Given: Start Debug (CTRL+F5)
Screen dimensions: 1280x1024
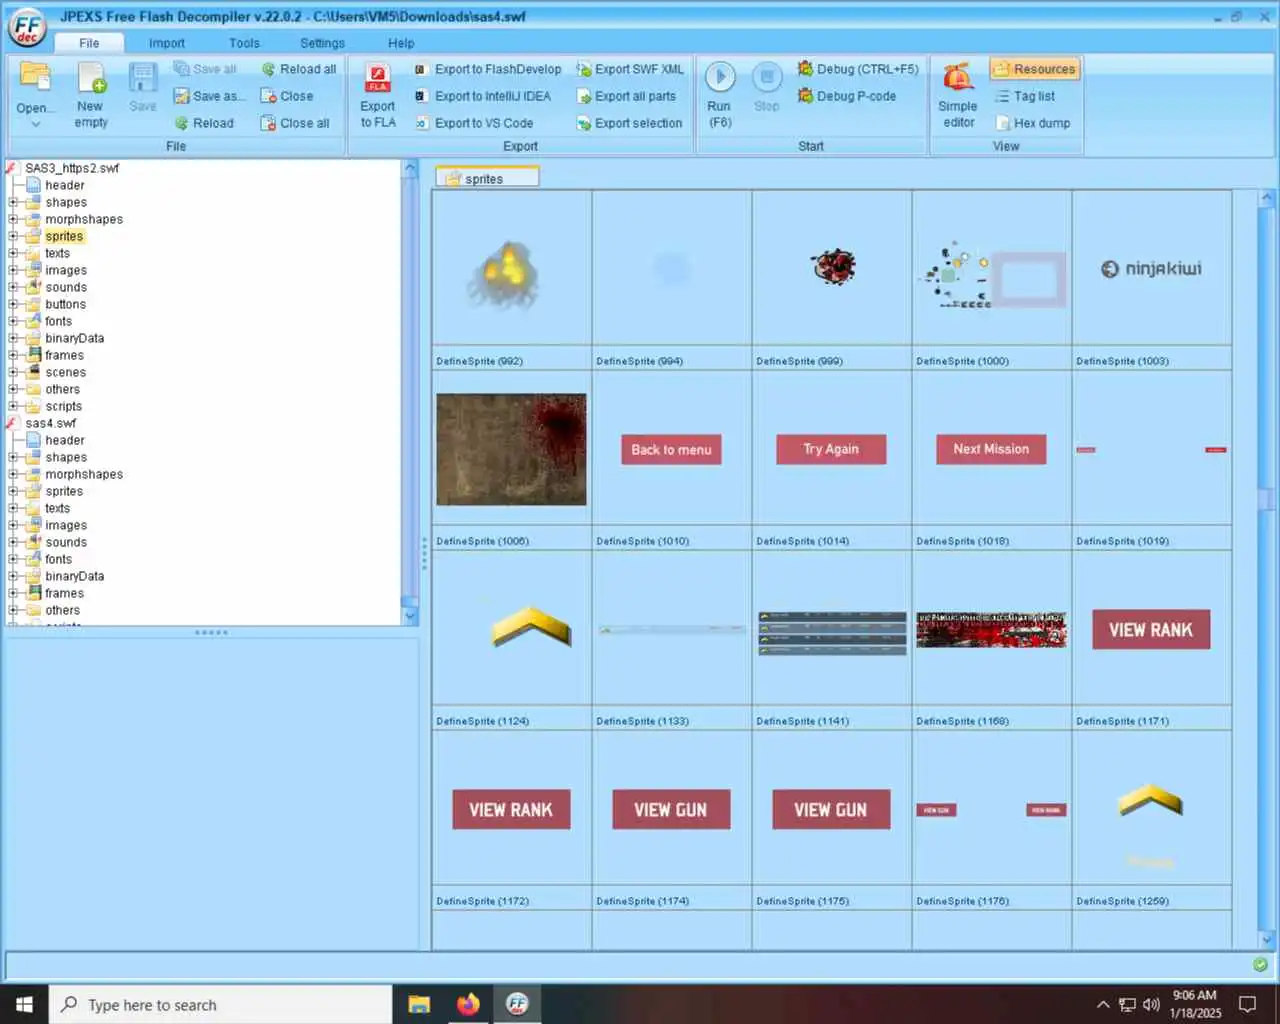Looking at the screenshot, I should point(858,69).
